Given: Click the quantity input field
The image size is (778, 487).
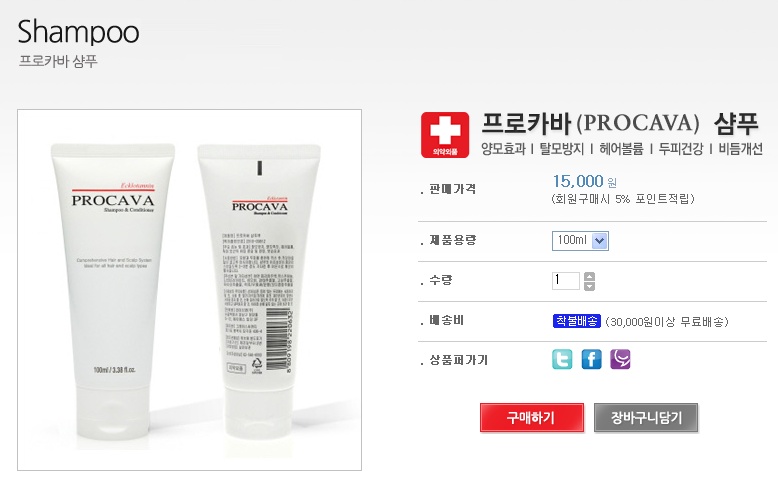Looking at the screenshot, I should click(566, 280).
